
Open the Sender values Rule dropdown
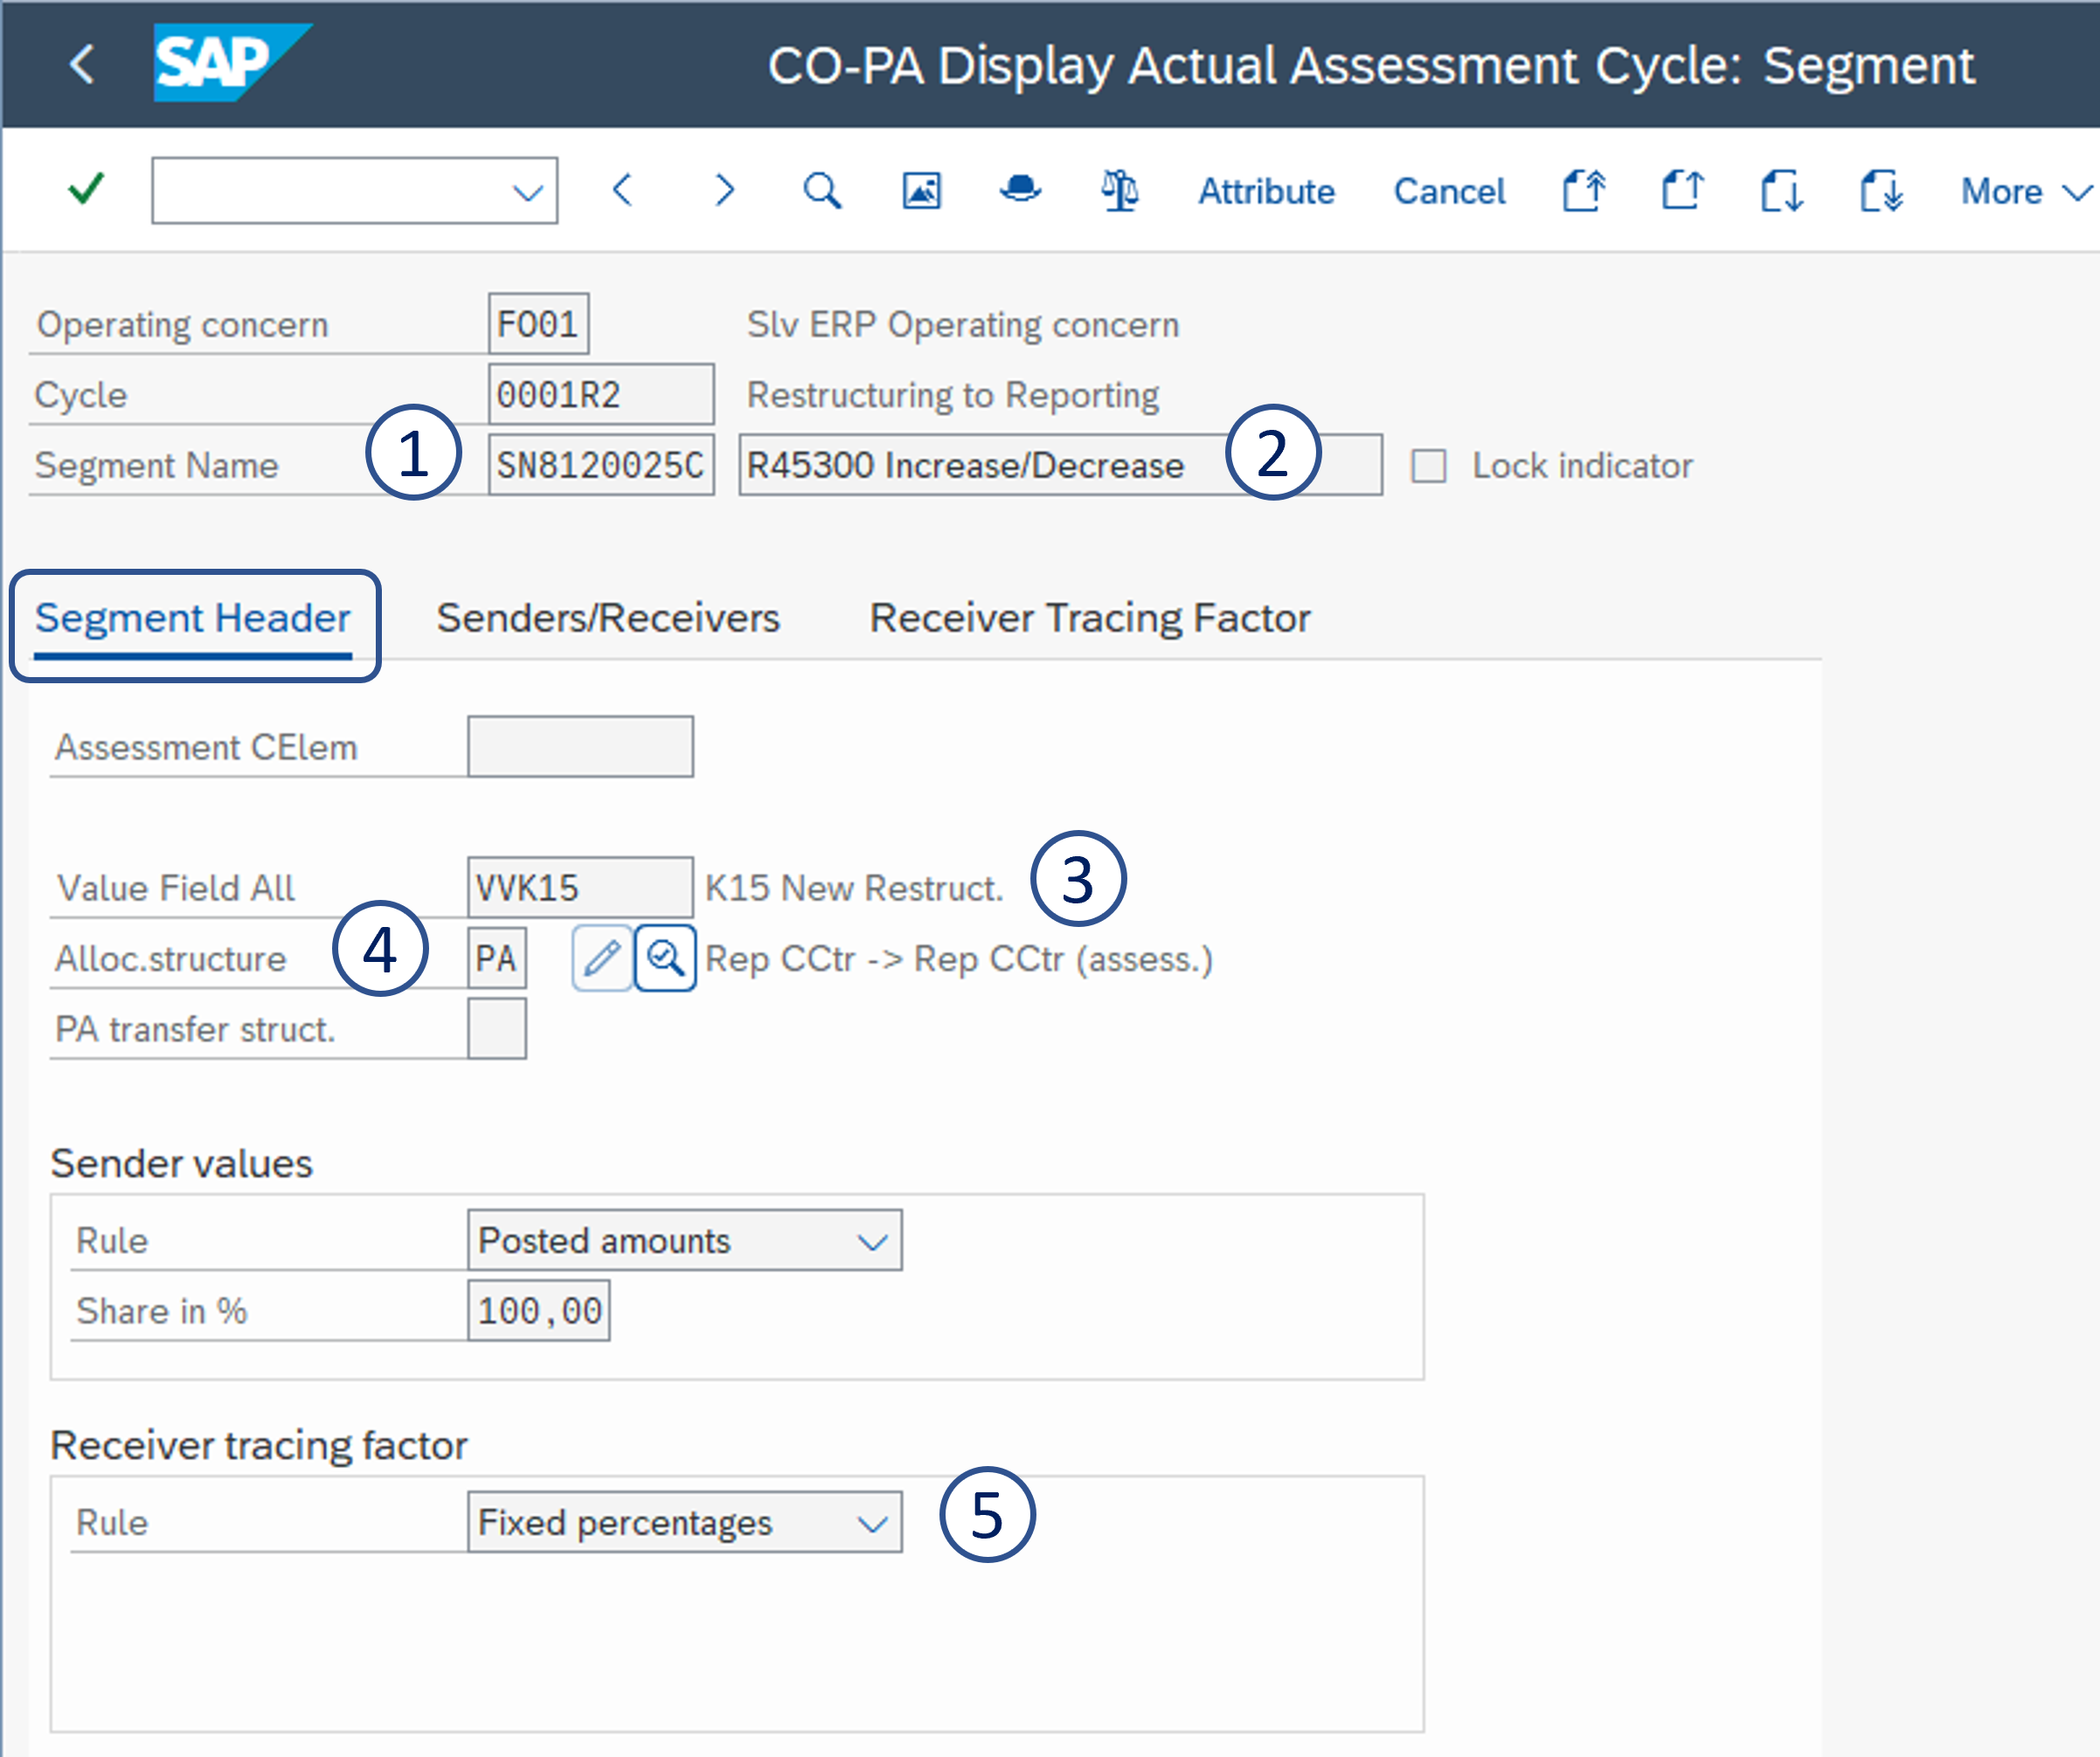[872, 1241]
